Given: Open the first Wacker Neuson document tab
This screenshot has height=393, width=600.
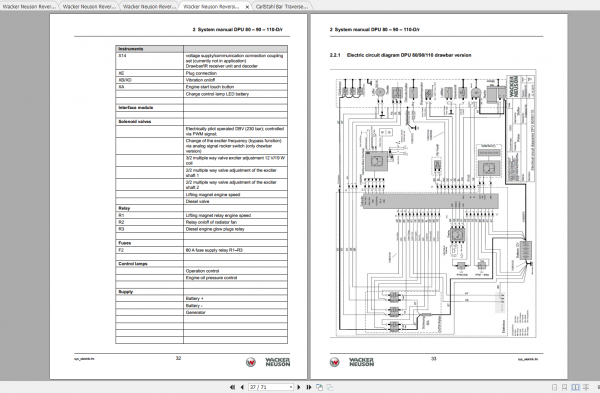Looking at the screenshot, I should [x=29, y=7].
